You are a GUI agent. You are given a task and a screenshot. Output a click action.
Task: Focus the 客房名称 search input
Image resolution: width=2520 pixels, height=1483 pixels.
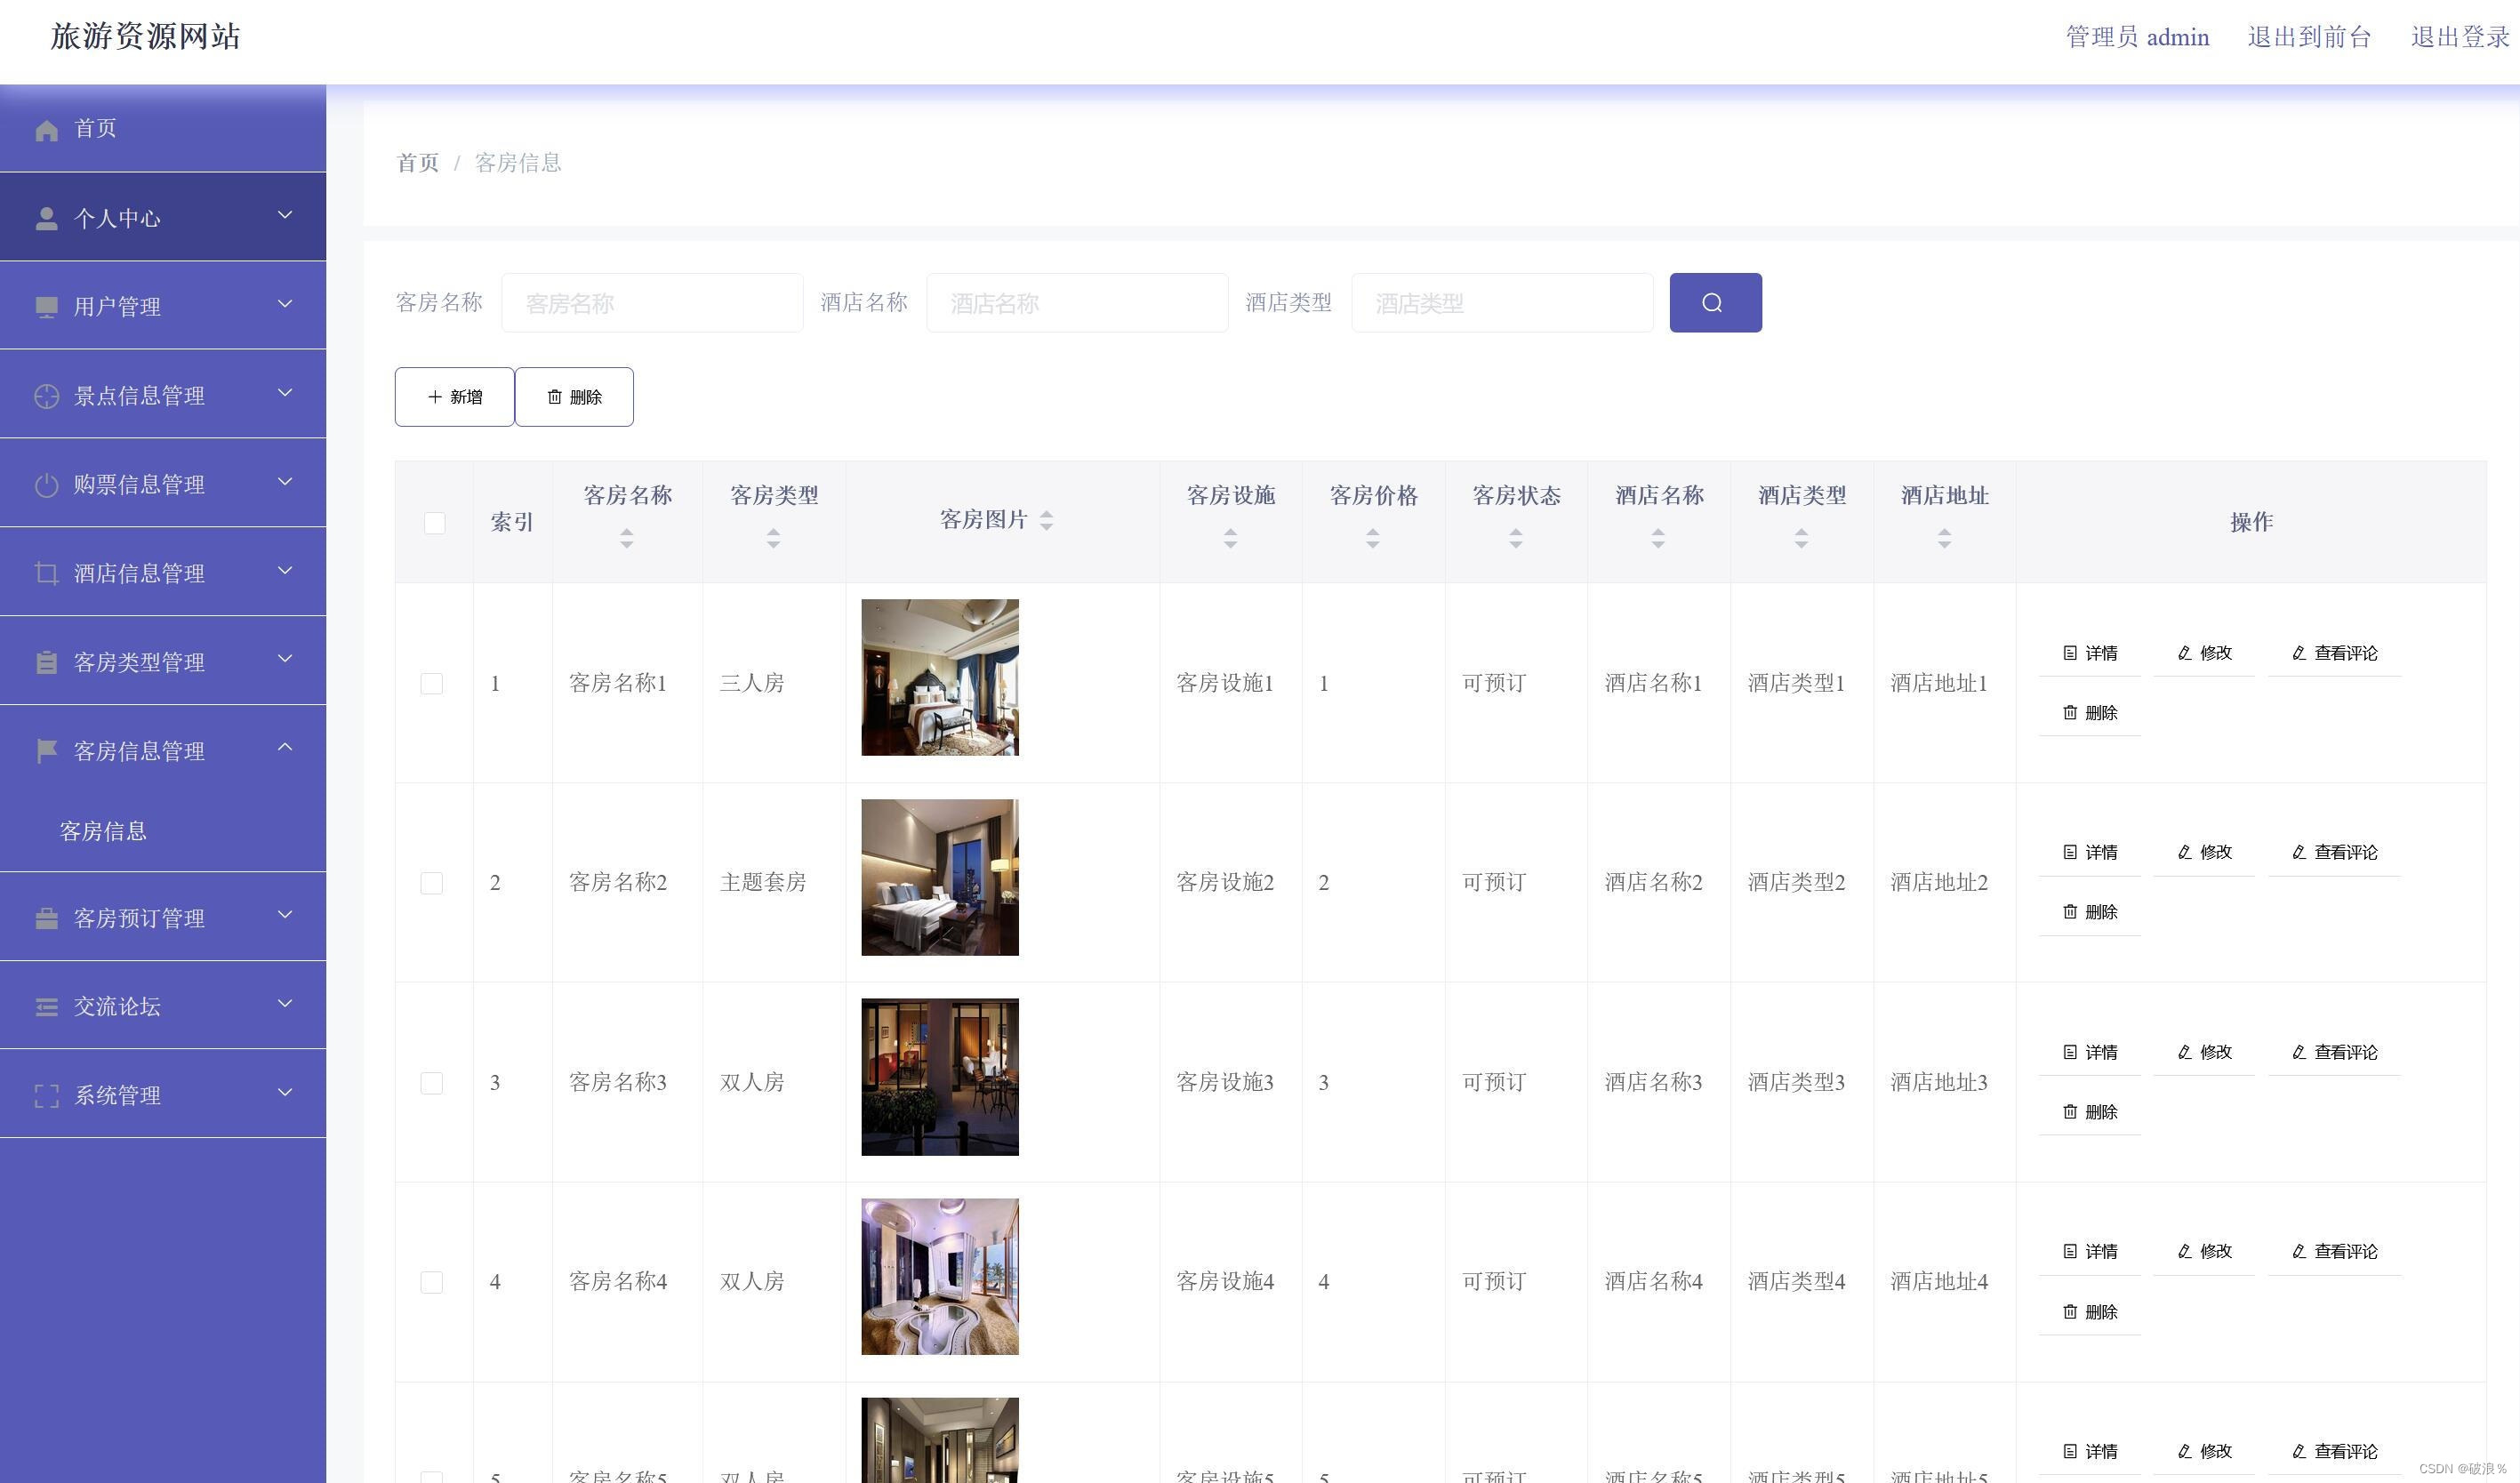tap(652, 303)
